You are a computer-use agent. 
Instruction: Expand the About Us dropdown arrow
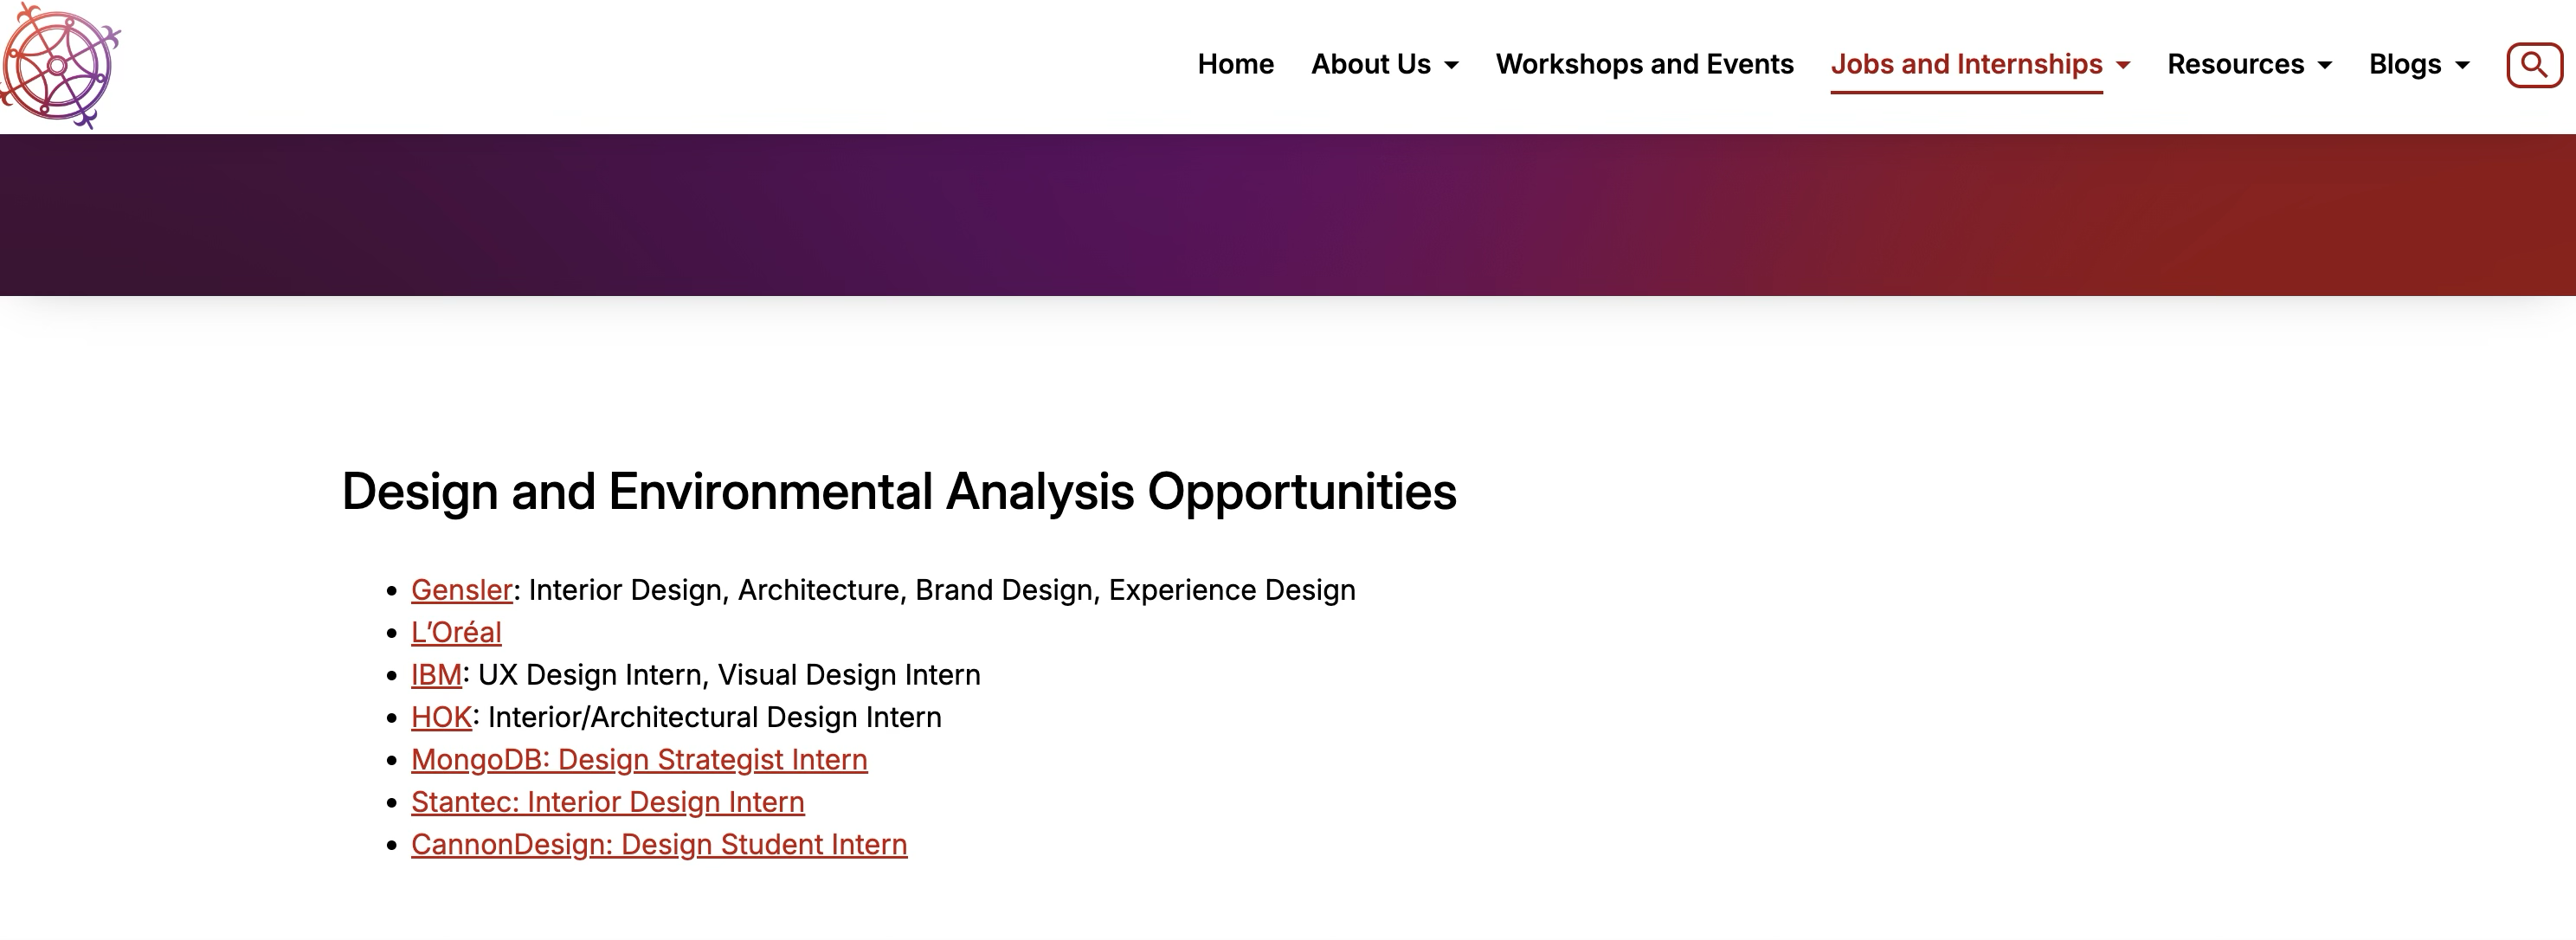click(x=1451, y=66)
